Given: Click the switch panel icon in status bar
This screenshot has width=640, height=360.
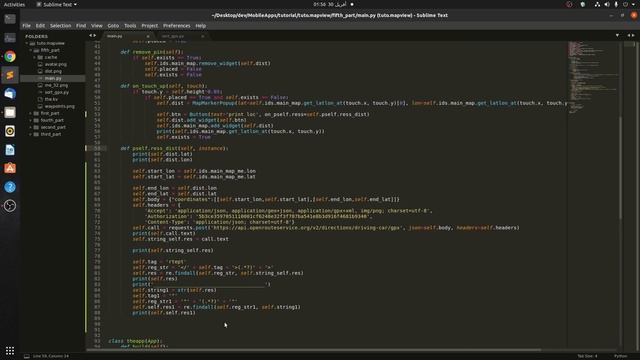Looking at the screenshot, I should pyautogui.click(x=27, y=356).
